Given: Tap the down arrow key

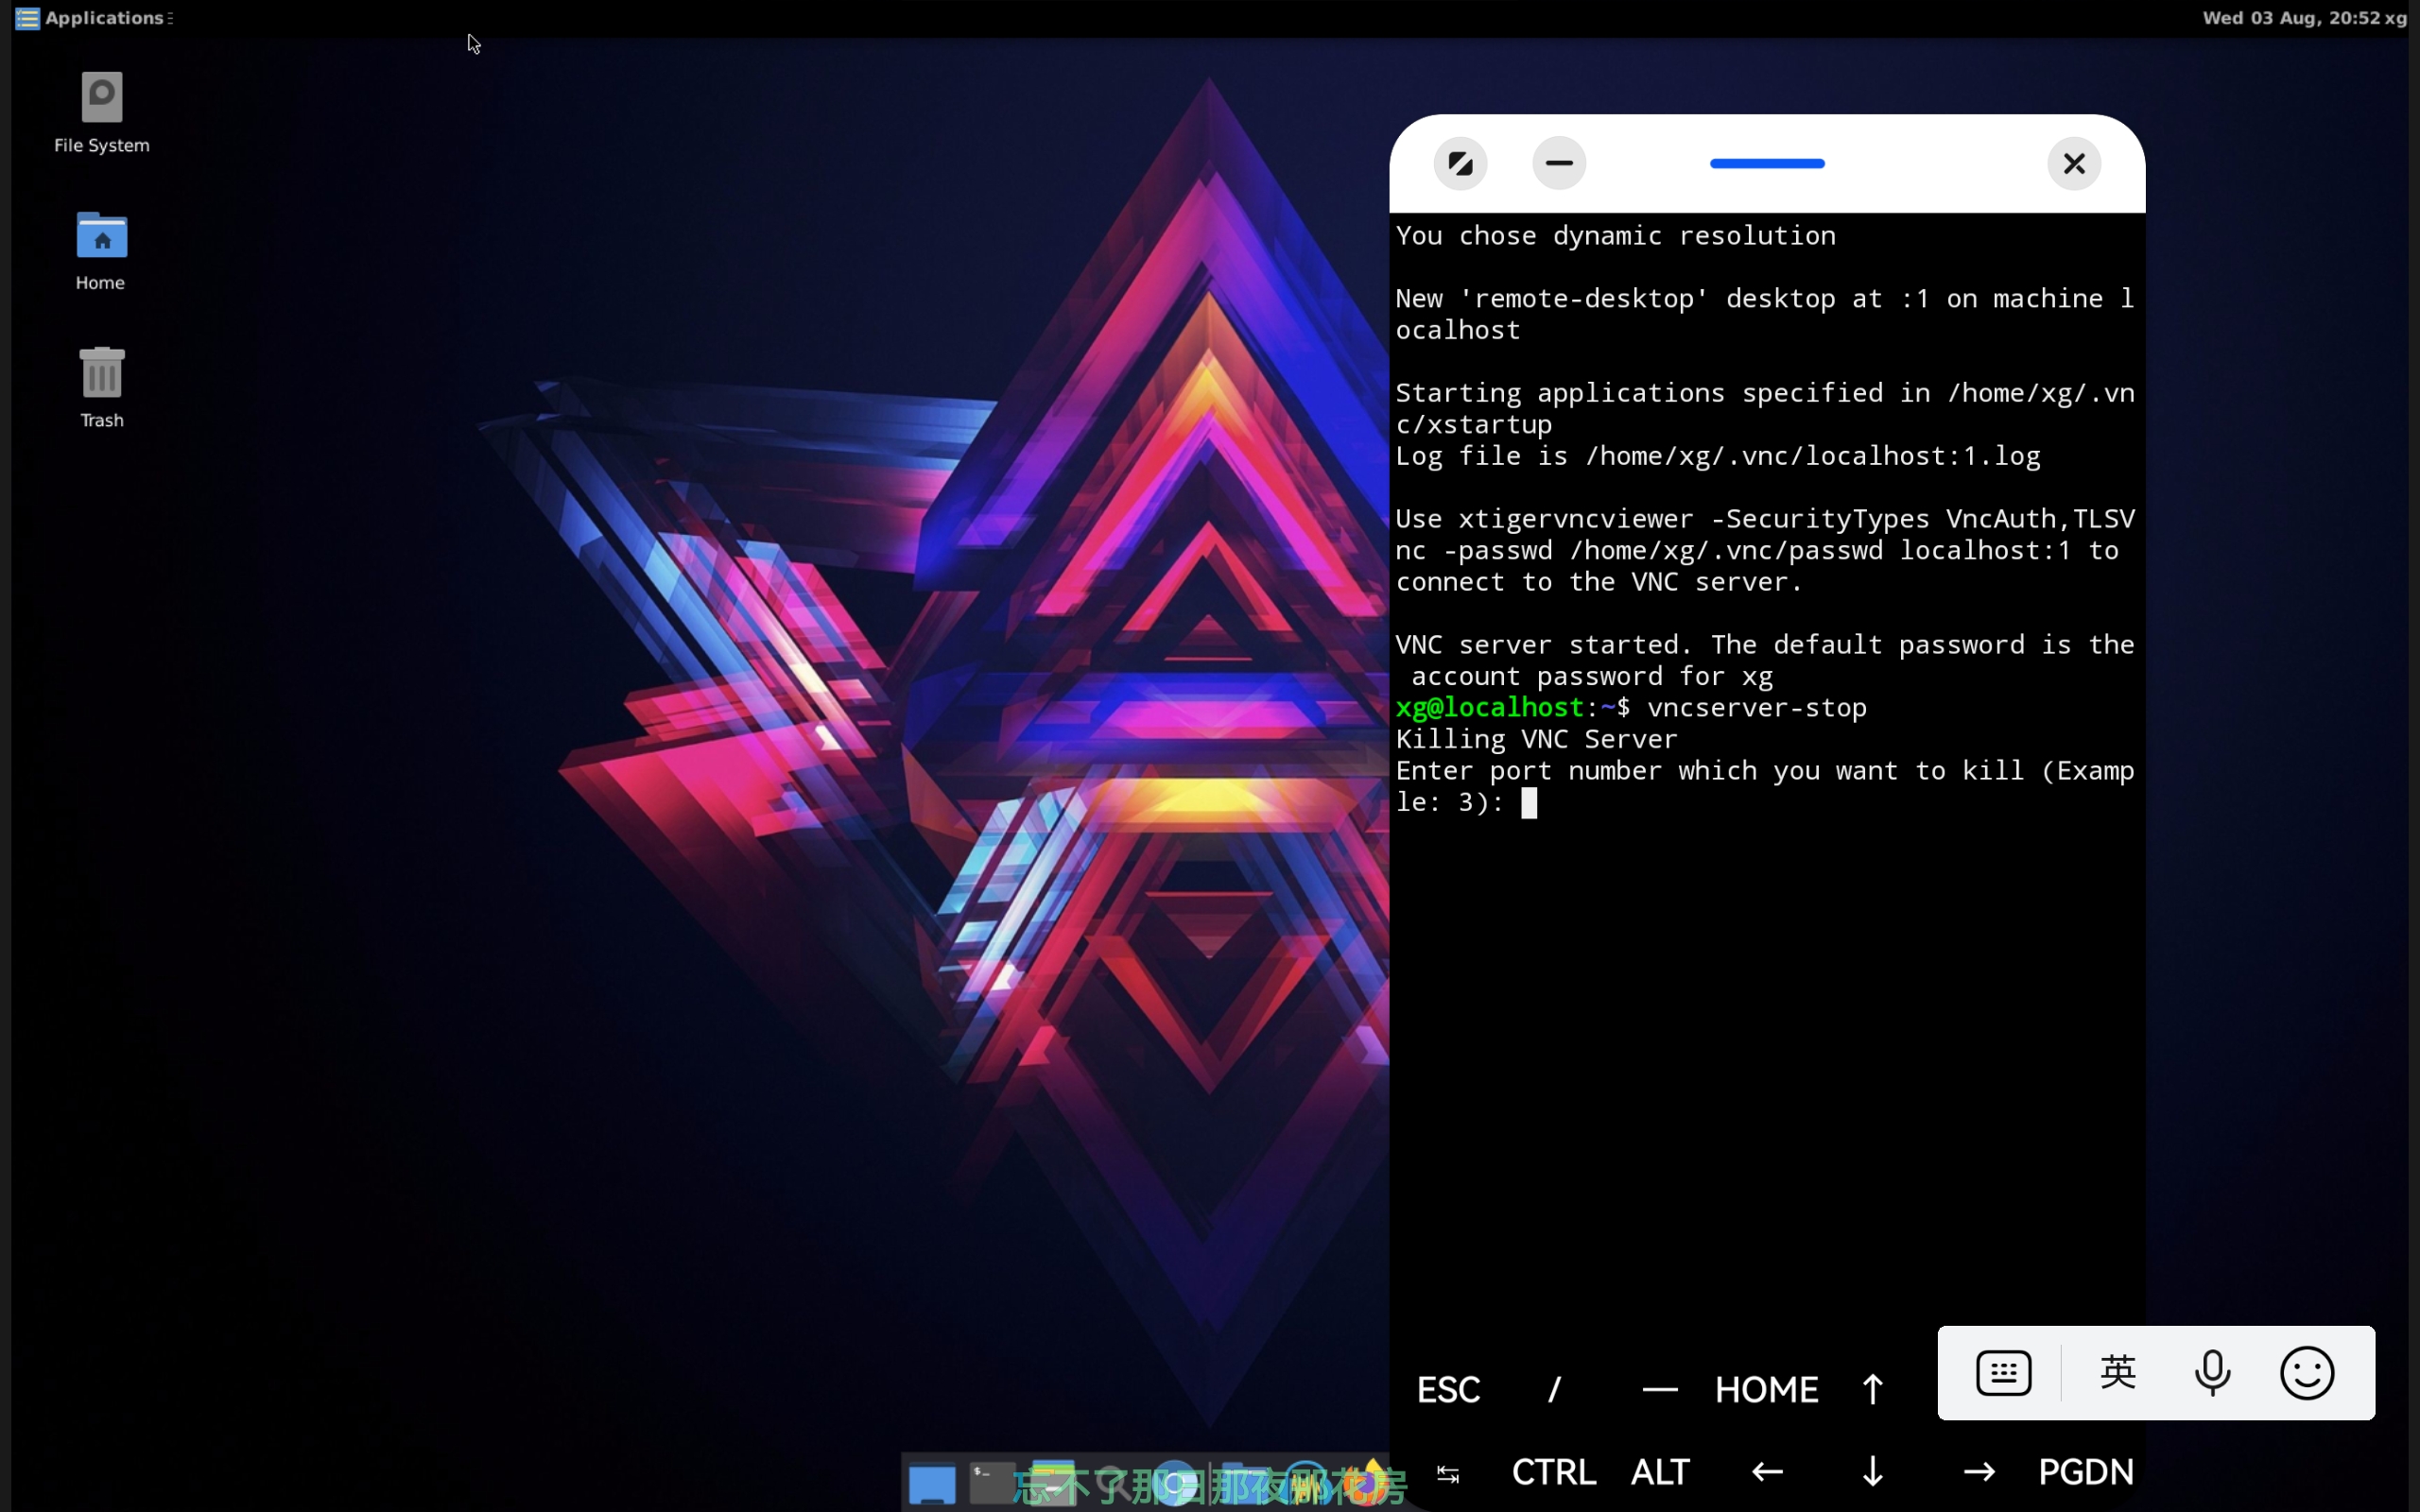Looking at the screenshot, I should point(1872,1472).
